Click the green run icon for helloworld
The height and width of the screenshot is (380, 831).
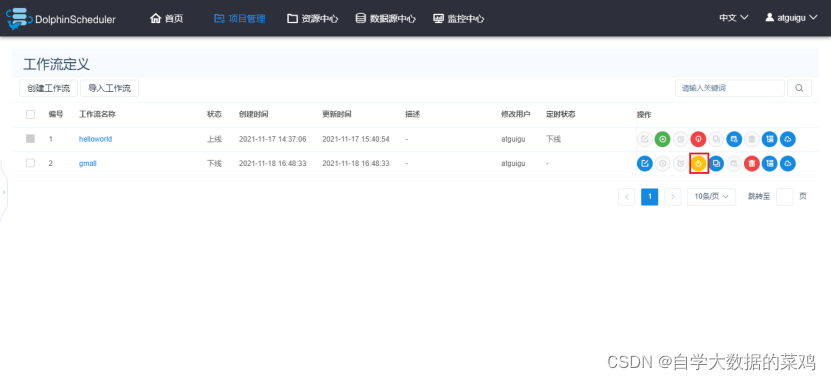coord(662,139)
